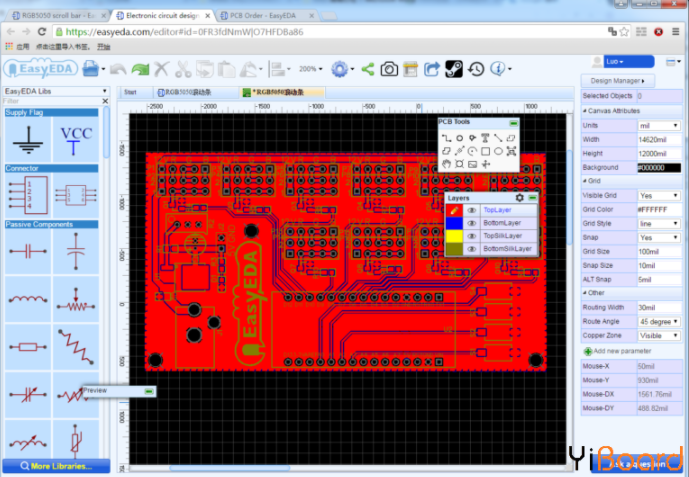Image resolution: width=689 pixels, height=477 pixels.
Task: Click the red TopLayer color swatch
Action: coord(454,210)
